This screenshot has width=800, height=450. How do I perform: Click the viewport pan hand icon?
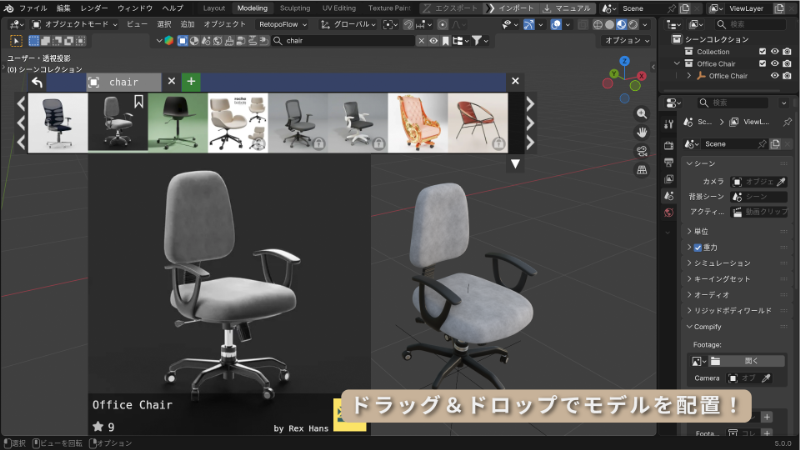[642, 133]
